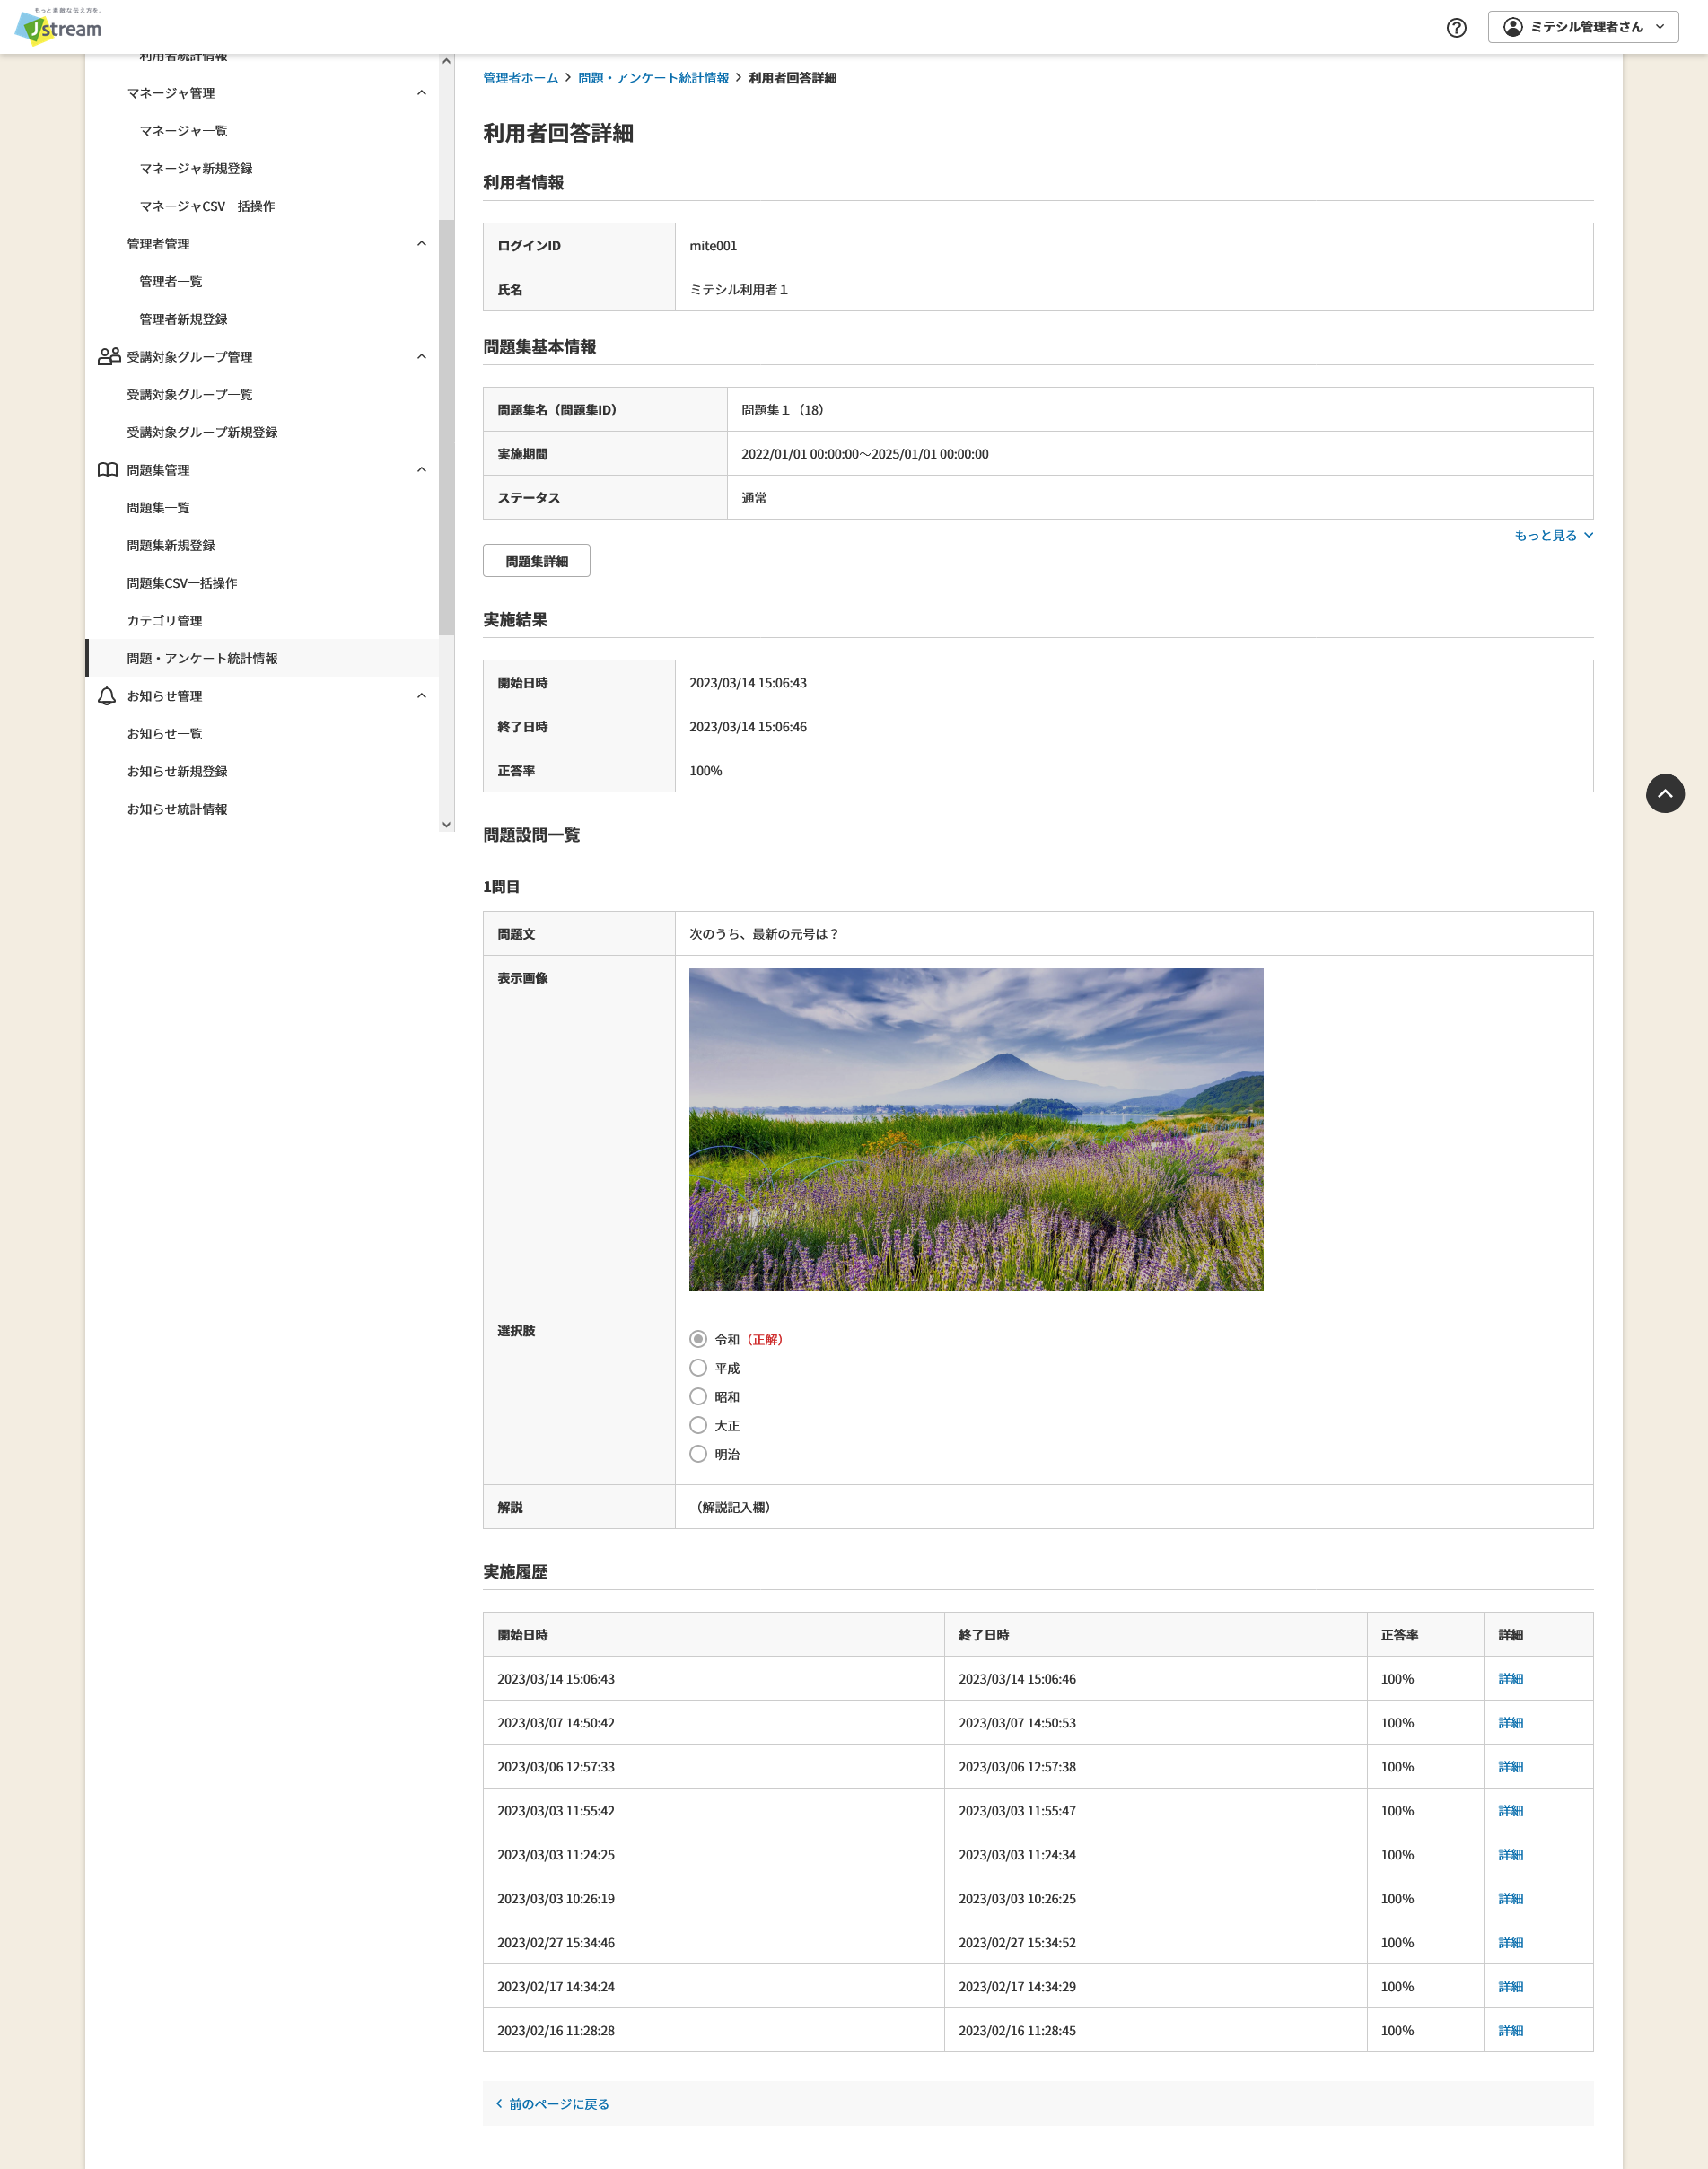Click the login ID value mite001

(x=713, y=246)
